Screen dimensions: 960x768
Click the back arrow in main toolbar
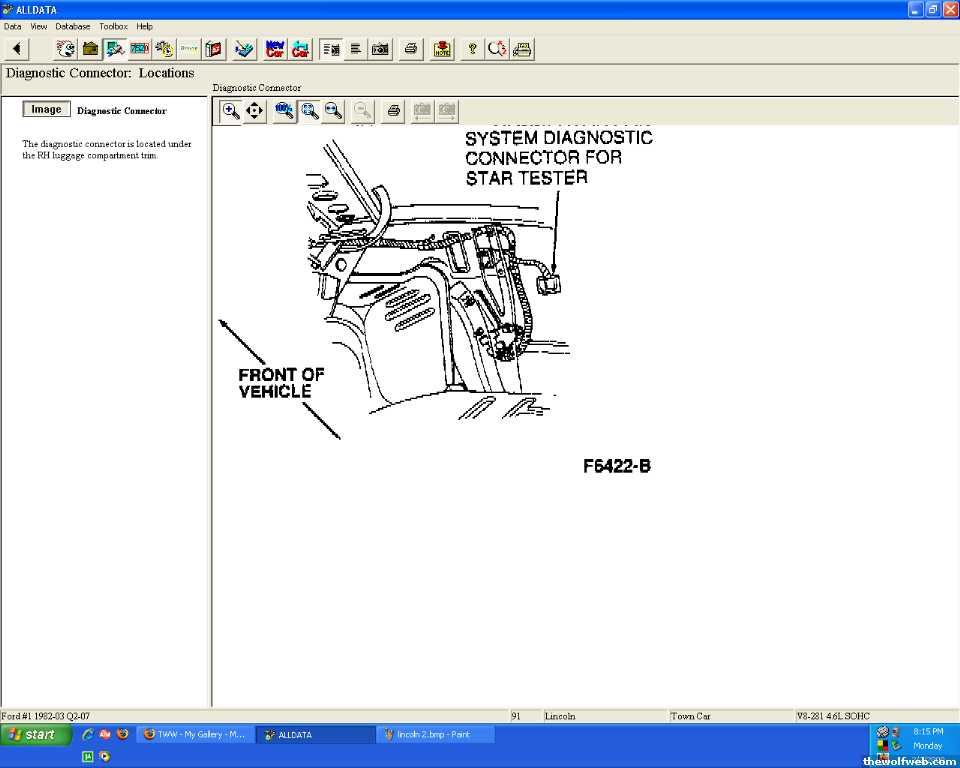click(x=16, y=49)
